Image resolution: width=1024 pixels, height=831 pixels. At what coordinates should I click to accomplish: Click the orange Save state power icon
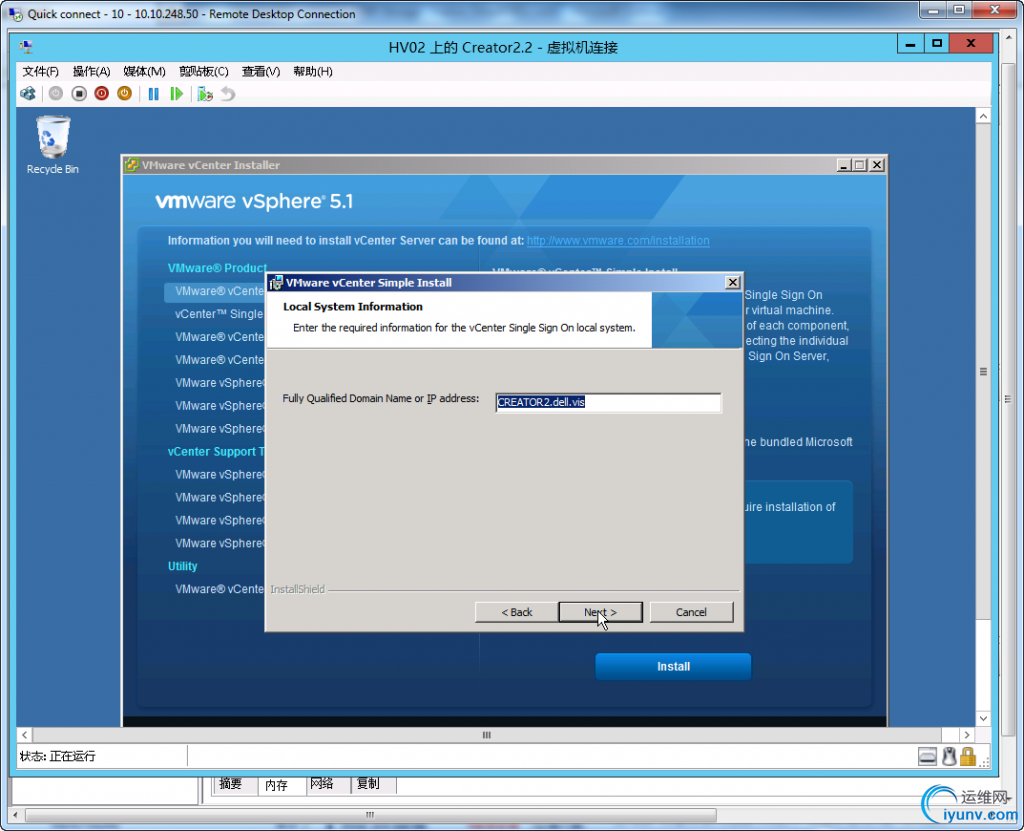(124, 94)
